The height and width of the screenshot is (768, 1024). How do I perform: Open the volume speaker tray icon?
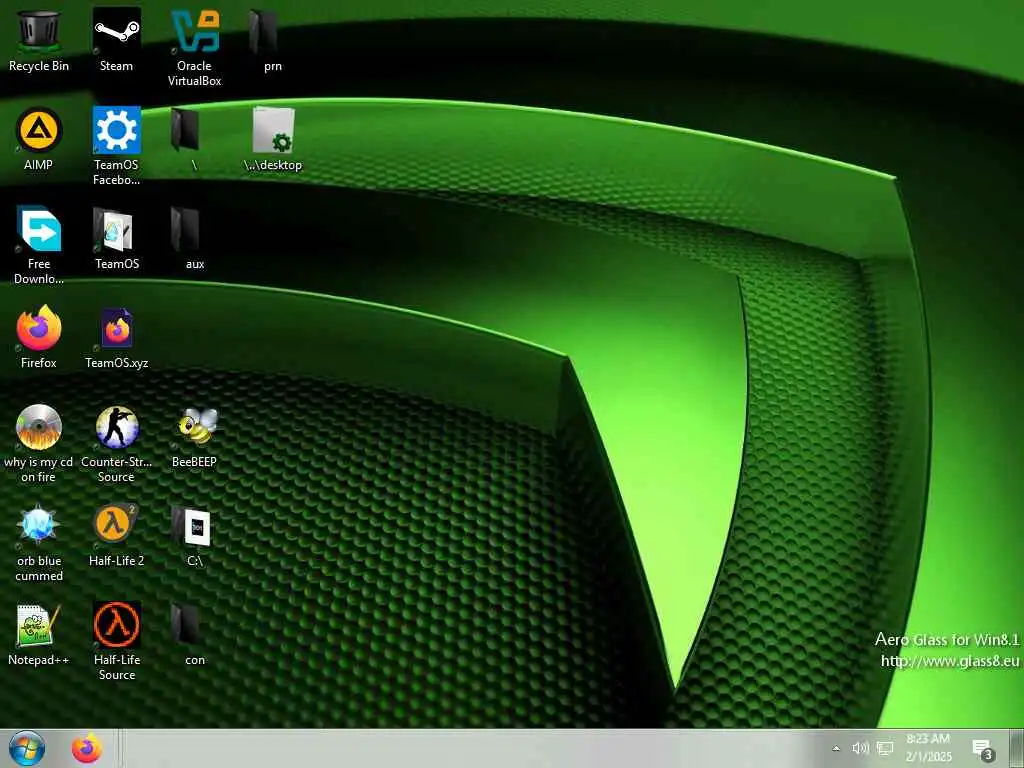[860, 748]
